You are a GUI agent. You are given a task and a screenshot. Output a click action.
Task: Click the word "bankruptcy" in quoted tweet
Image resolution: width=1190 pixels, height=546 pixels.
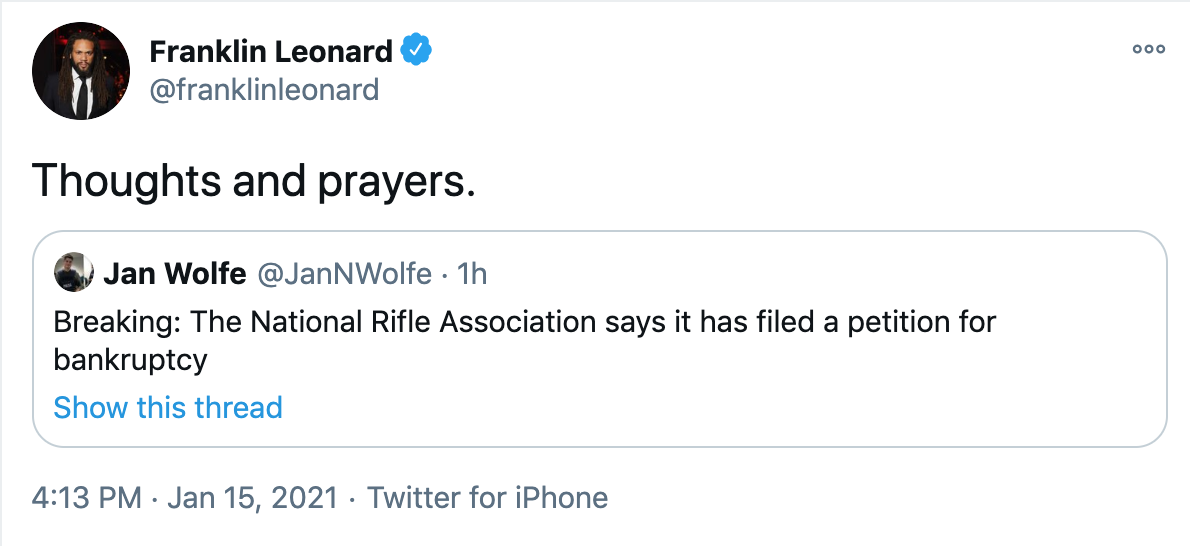130,360
